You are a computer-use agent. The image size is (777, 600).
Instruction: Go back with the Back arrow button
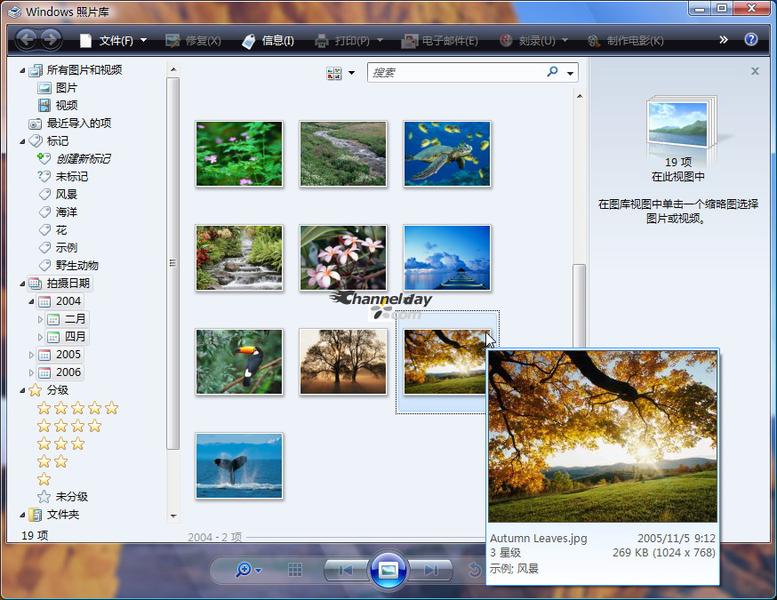pos(27,39)
